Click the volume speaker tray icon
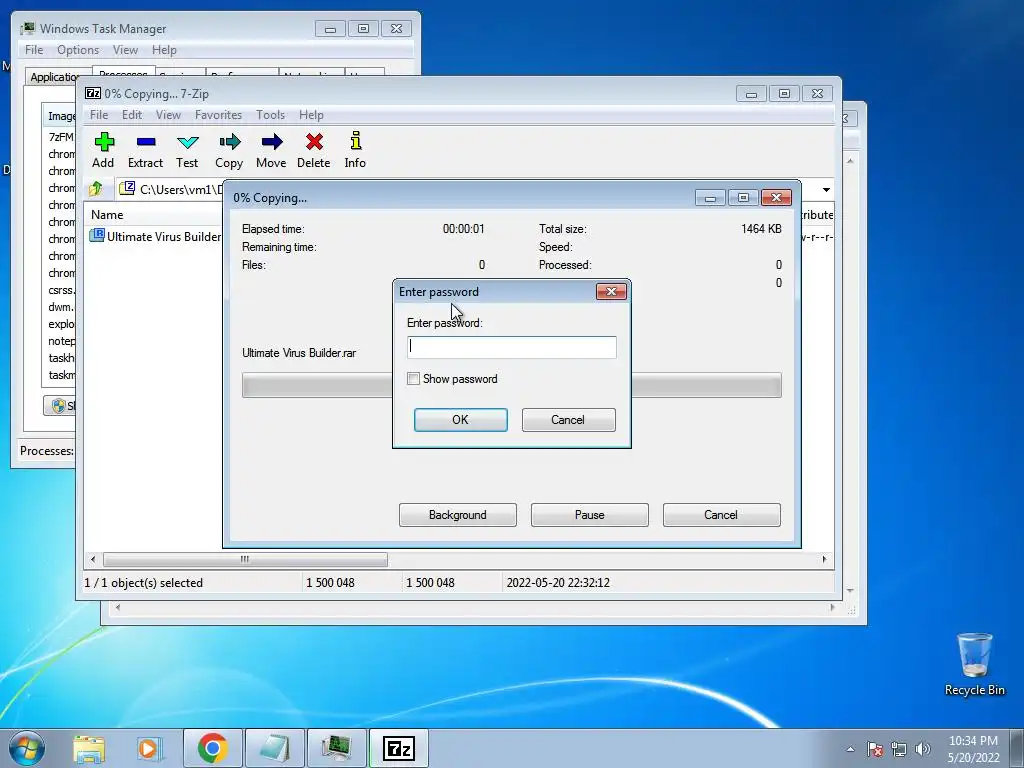1024x768 pixels. [x=923, y=749]
